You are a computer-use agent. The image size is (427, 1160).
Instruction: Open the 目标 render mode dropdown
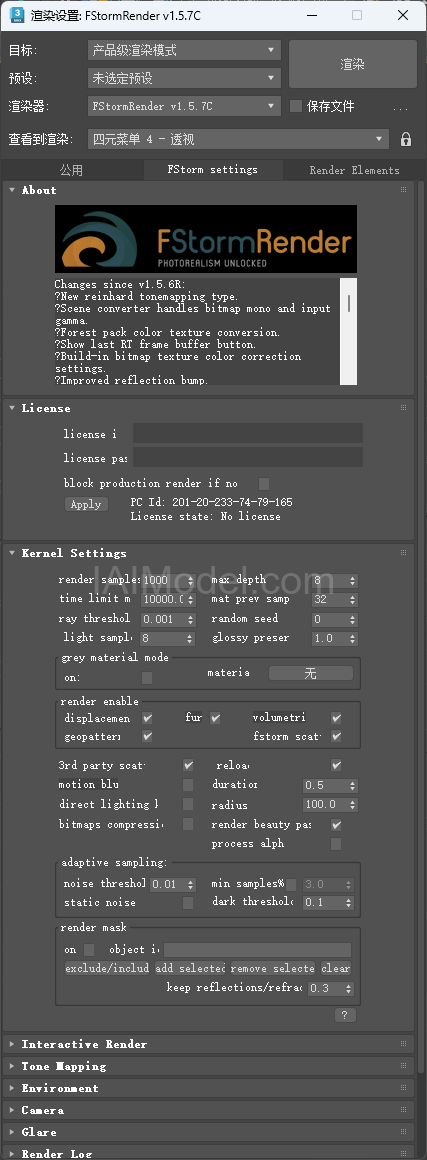184,50
